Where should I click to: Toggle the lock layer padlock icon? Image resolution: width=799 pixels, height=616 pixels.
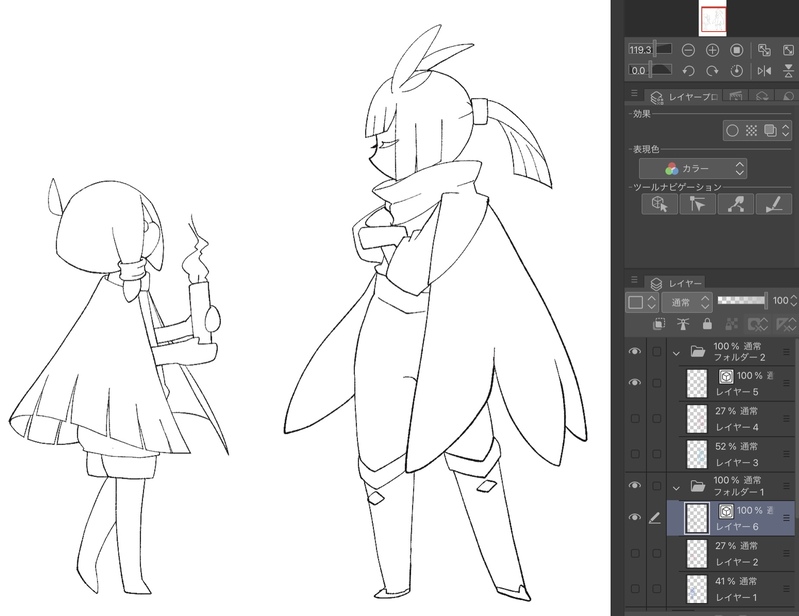[707, 324]
